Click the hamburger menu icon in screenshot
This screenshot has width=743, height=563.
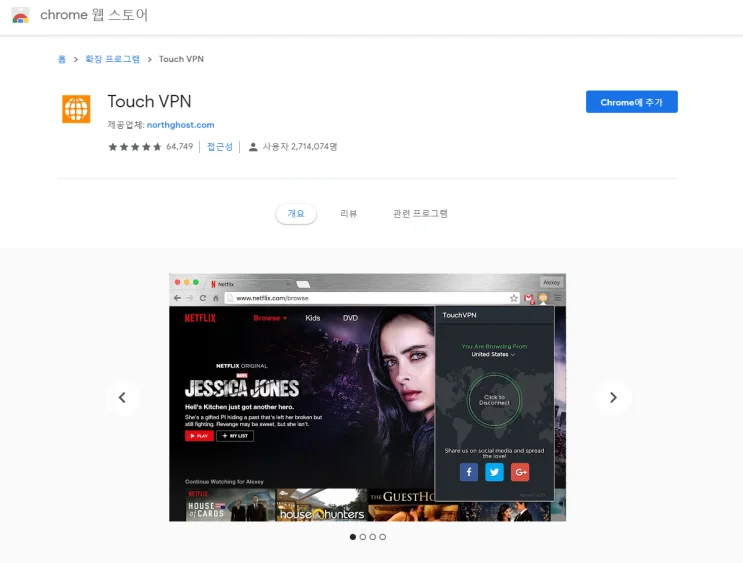(558, 298)
